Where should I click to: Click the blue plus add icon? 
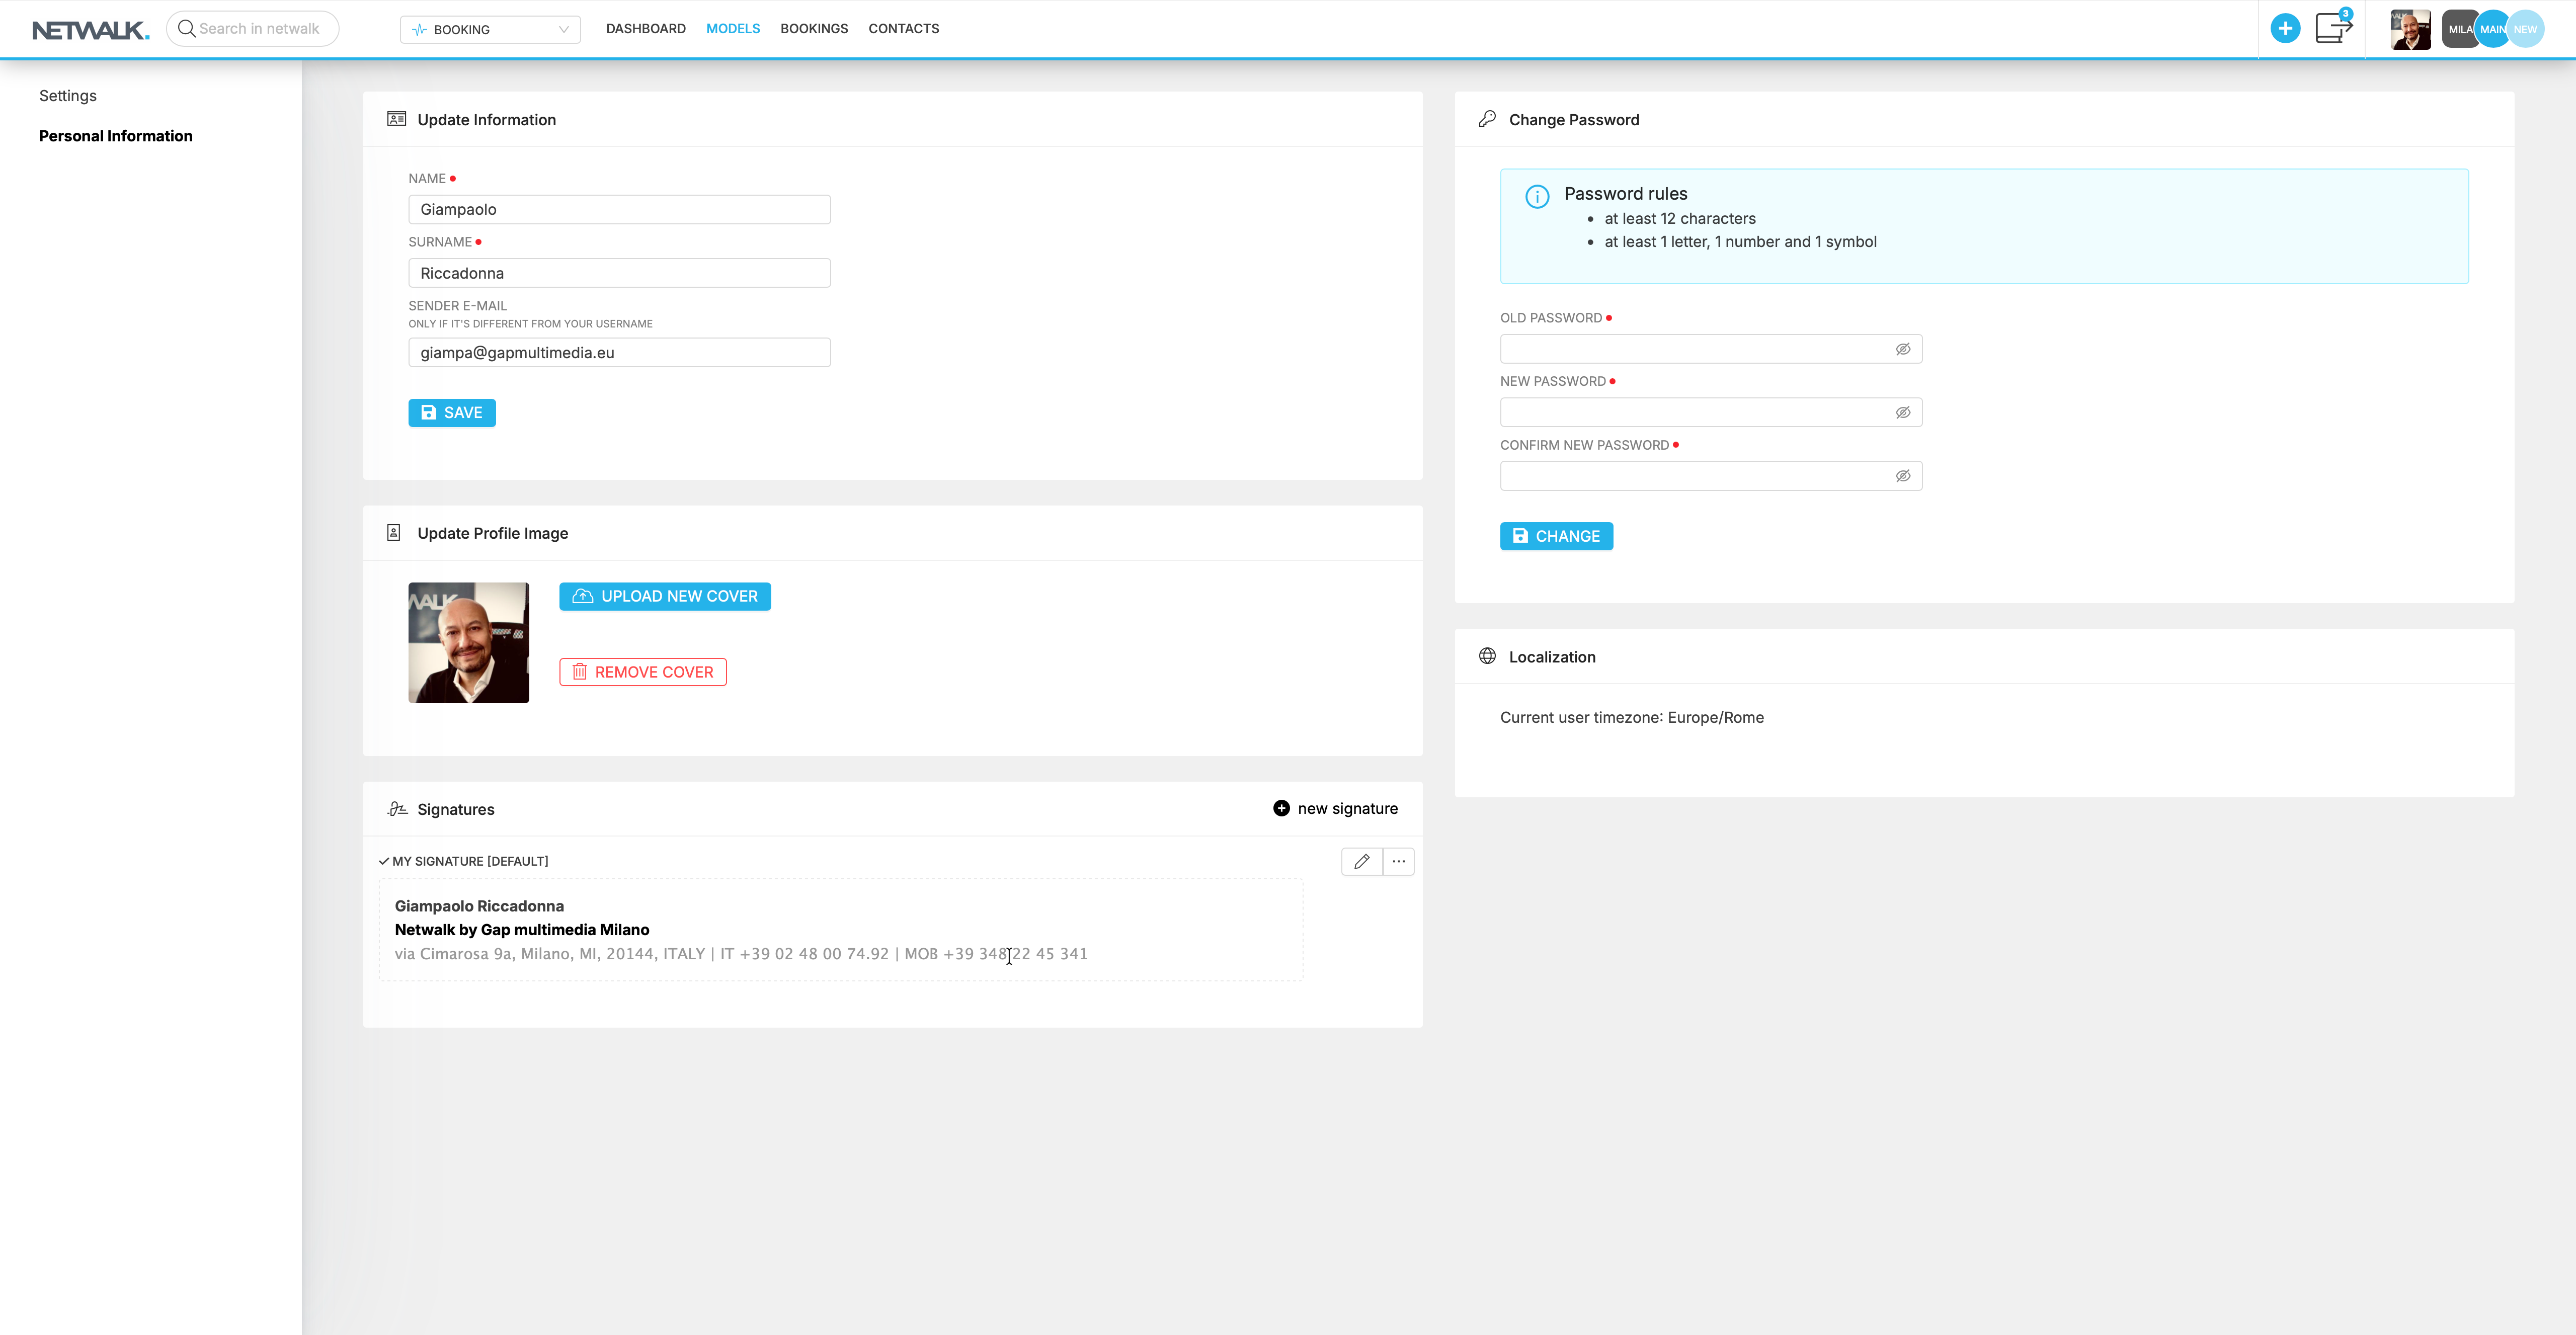(x=2285, y=29)
